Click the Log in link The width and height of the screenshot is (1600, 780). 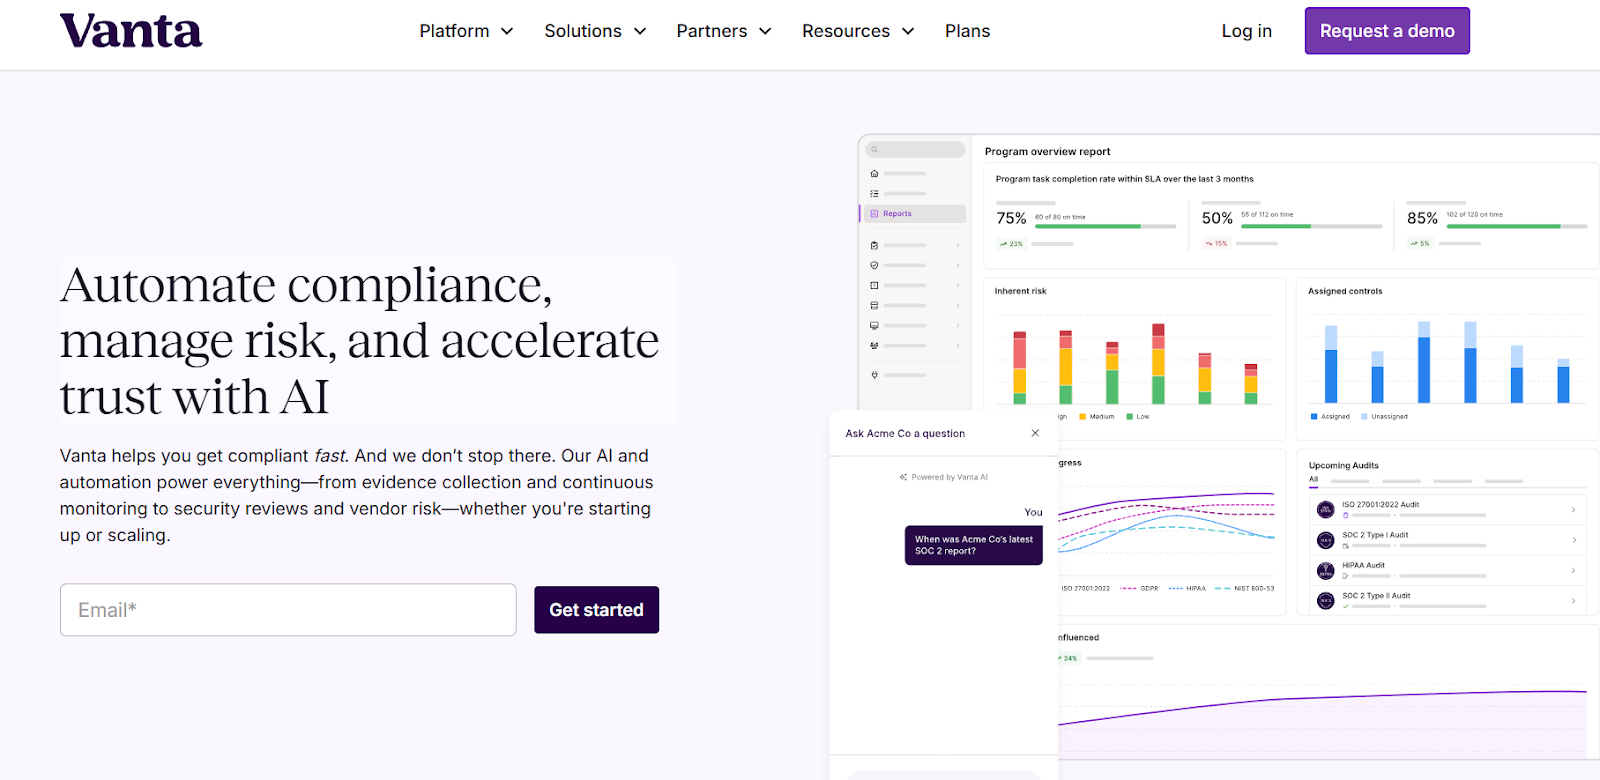1246,31
